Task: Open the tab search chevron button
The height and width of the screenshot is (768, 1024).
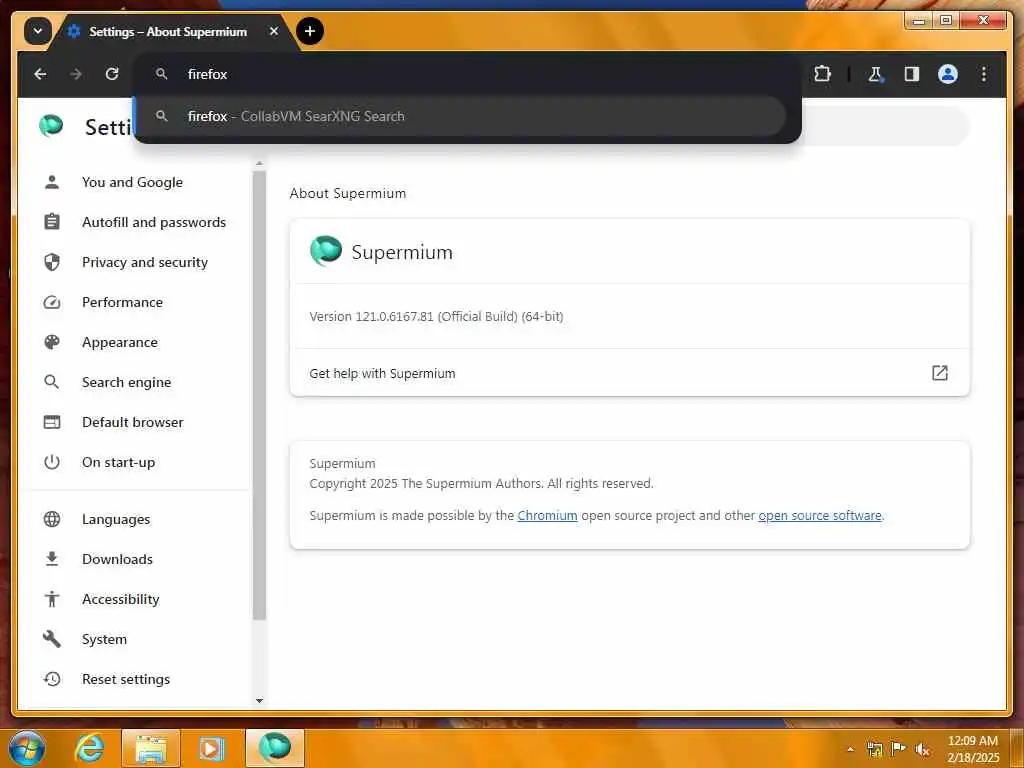Action: click(x=37, y=31)
